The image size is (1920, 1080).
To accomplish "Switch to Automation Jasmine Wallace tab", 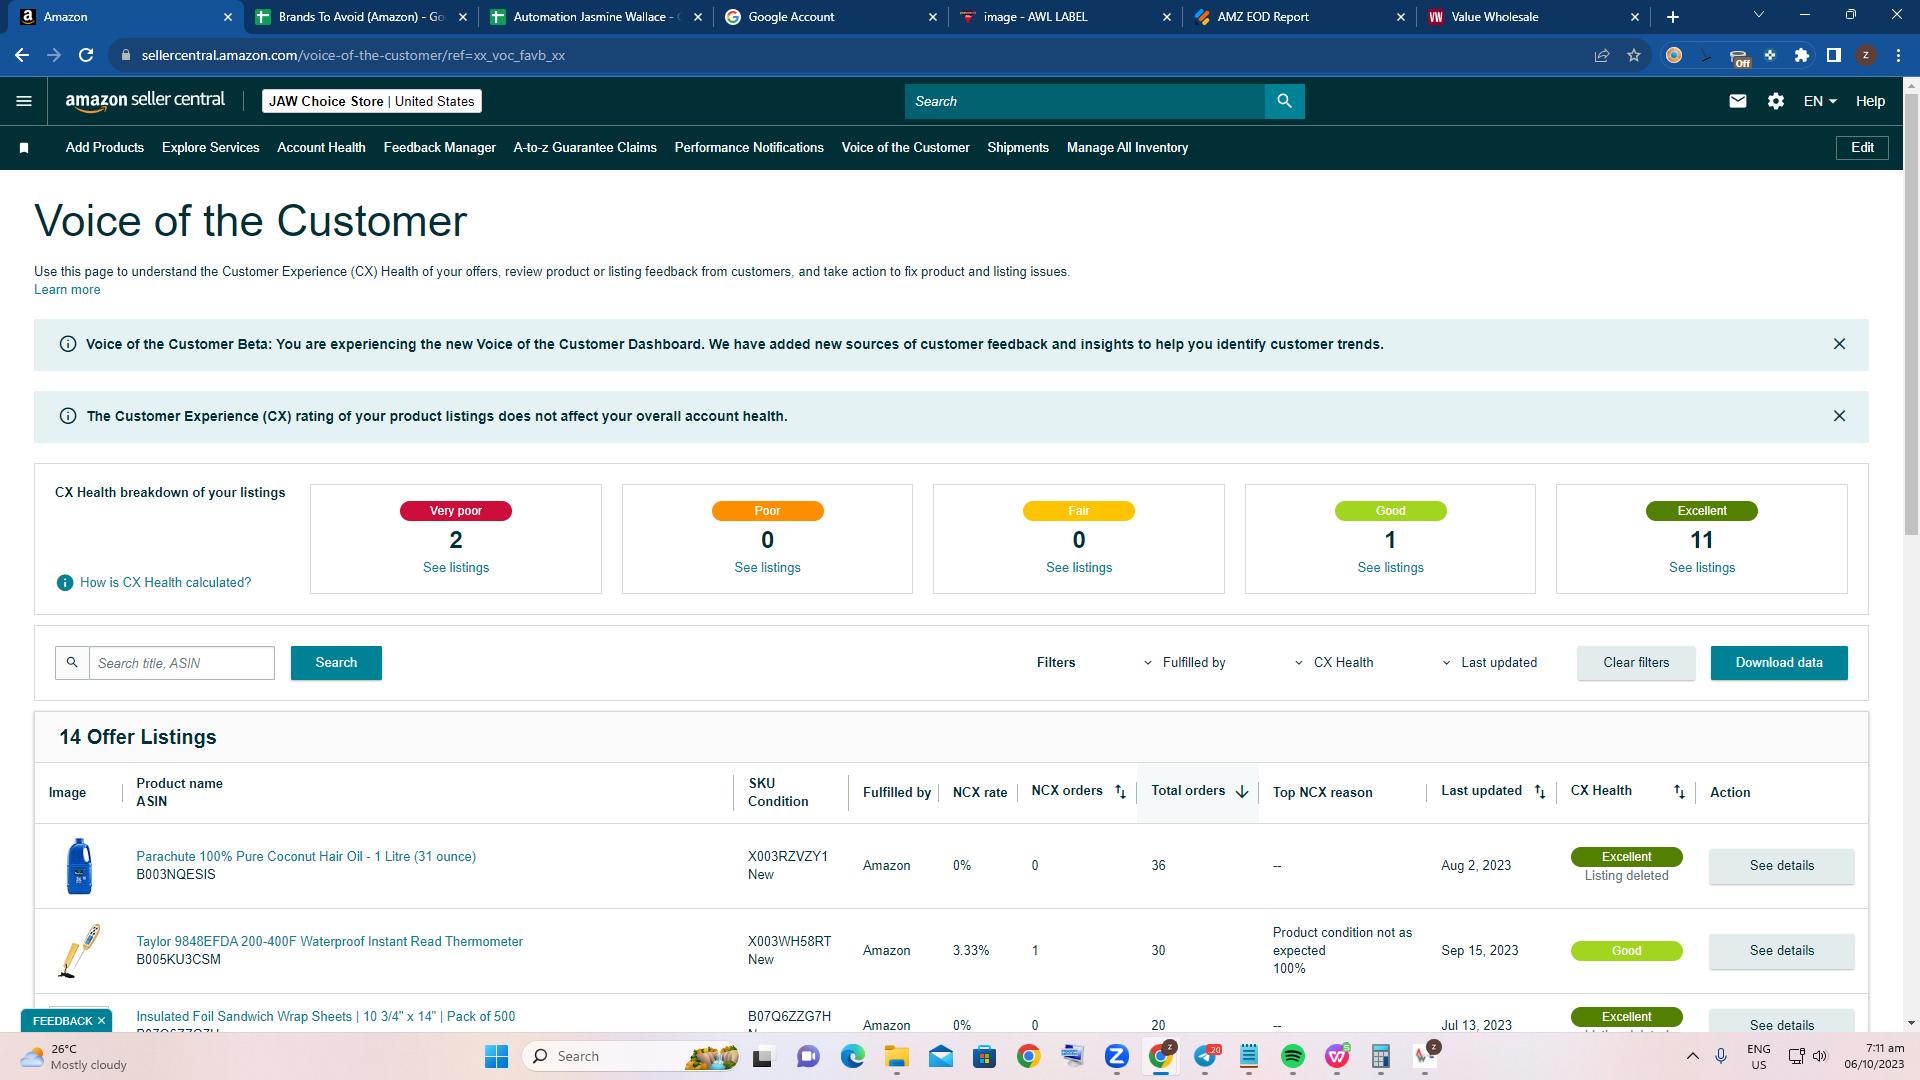I will pyautogui.click(x=596, y=17).
